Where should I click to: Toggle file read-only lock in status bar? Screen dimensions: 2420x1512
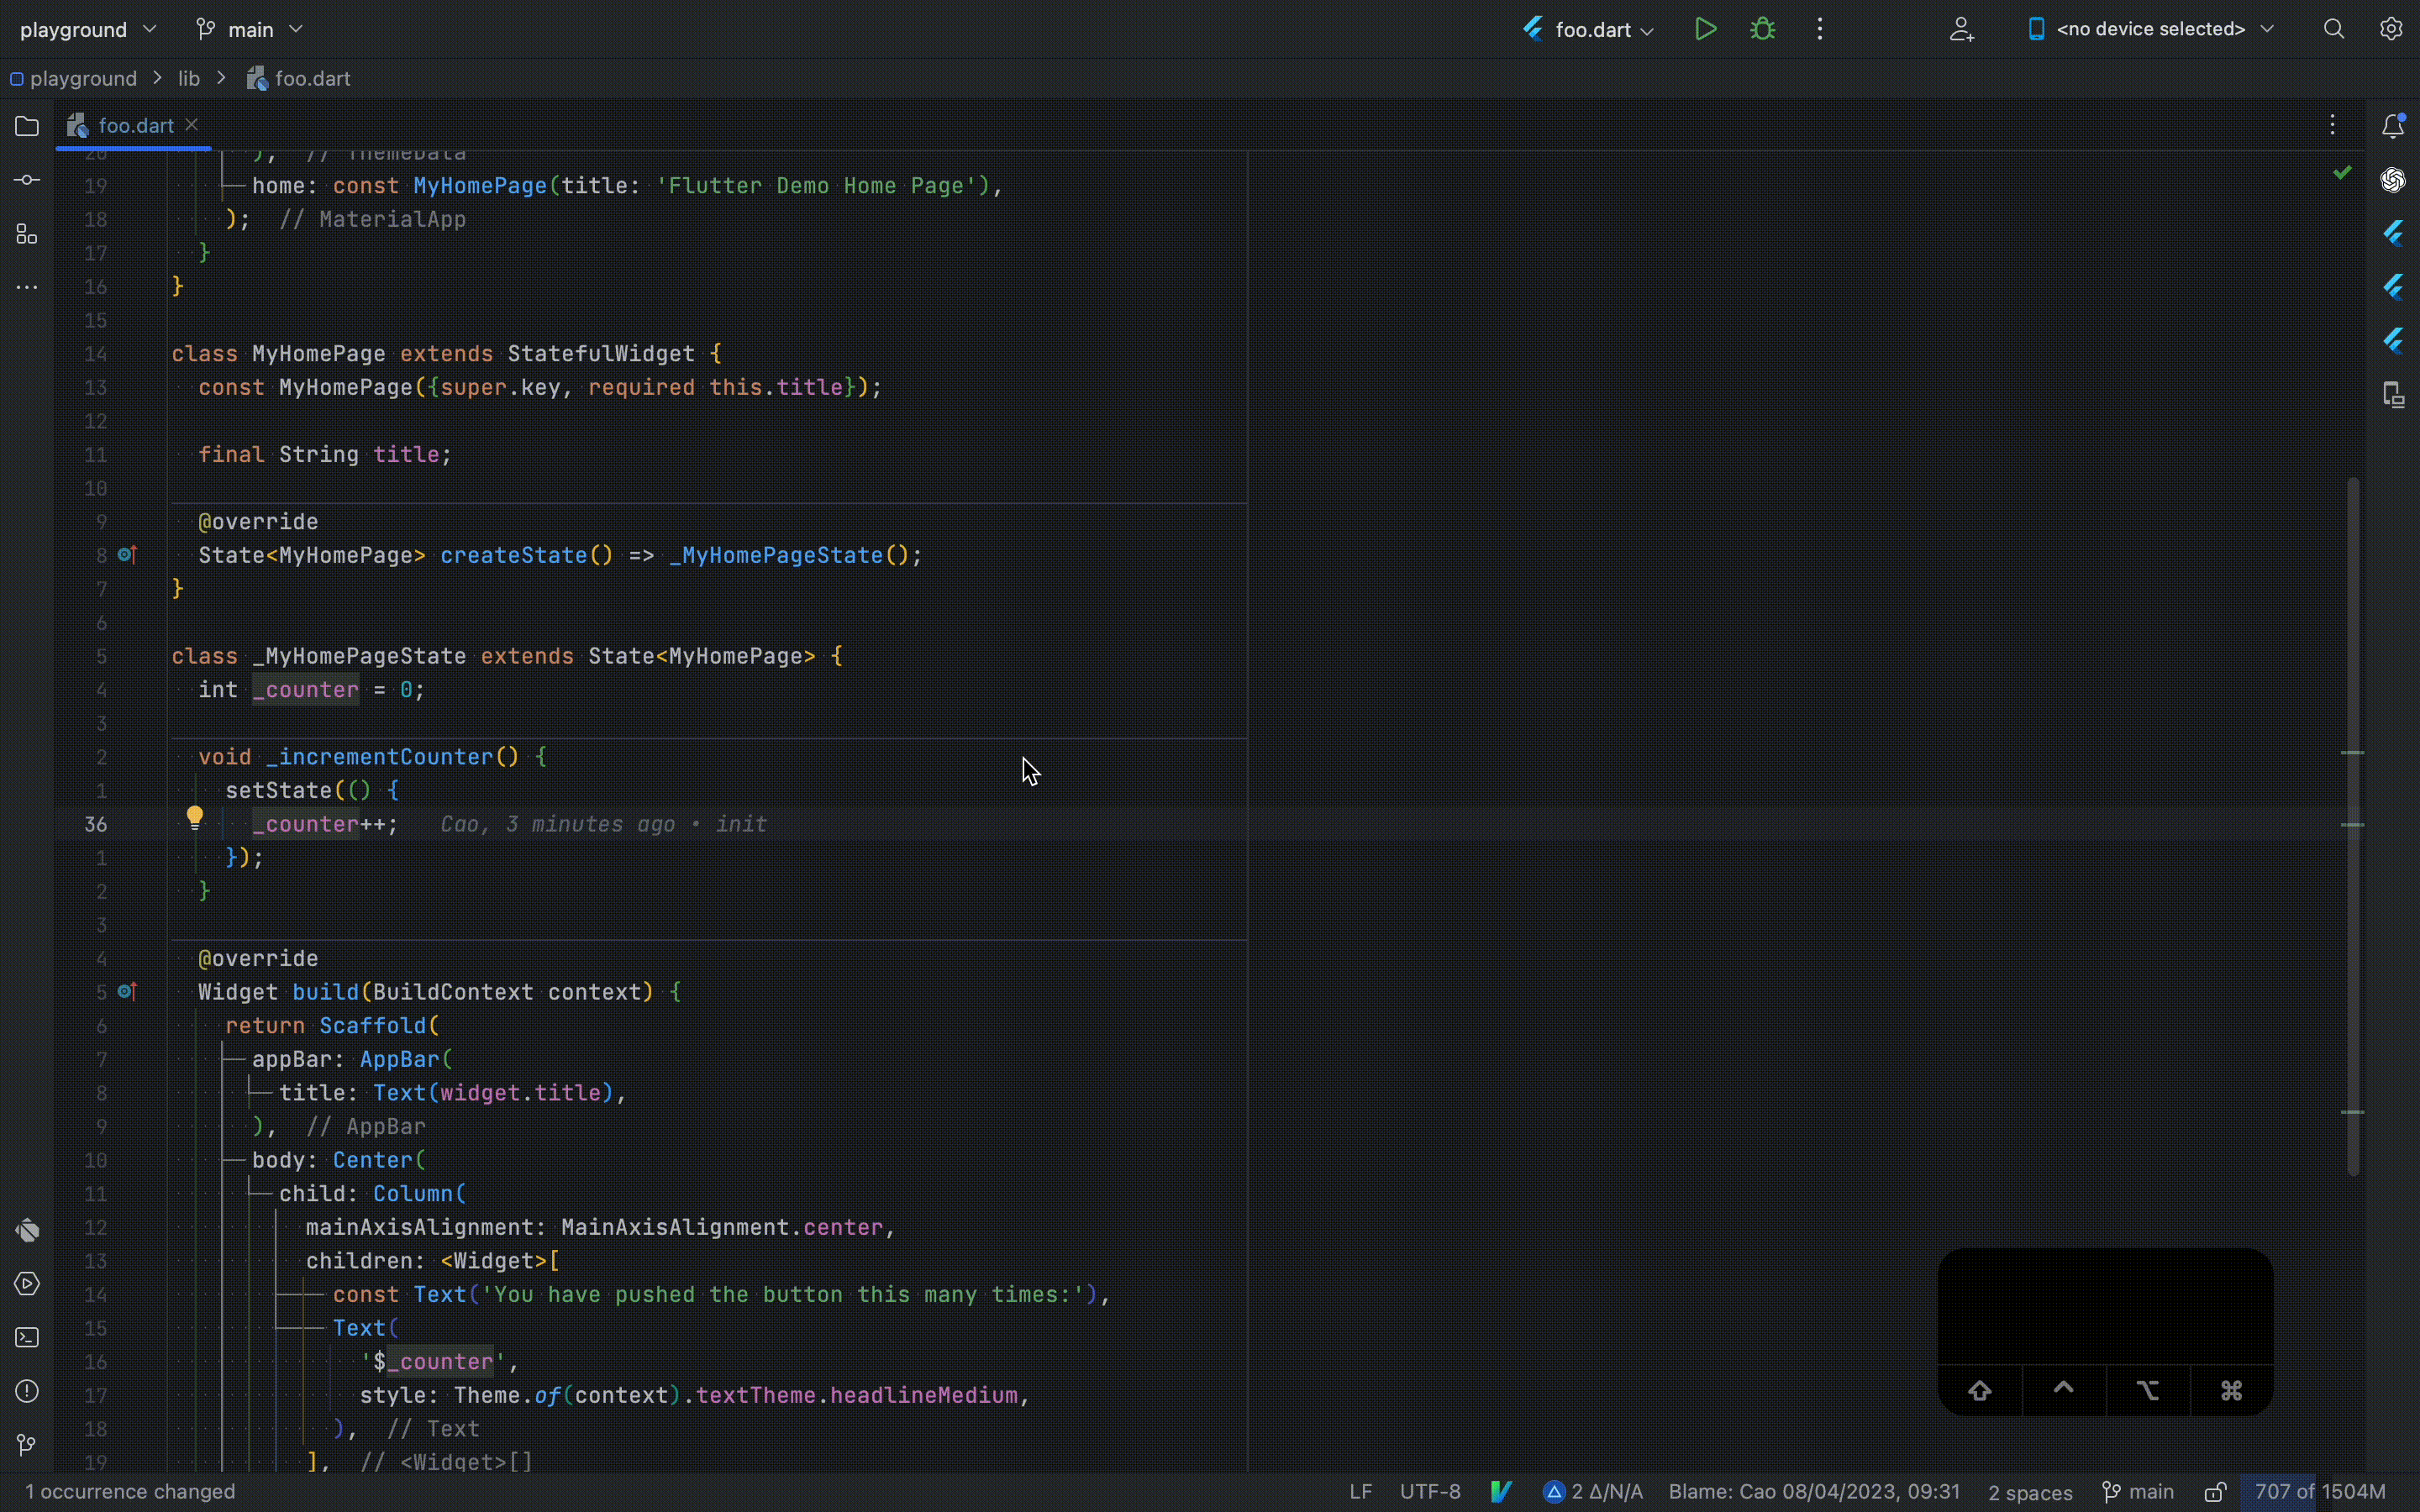2214,1492
